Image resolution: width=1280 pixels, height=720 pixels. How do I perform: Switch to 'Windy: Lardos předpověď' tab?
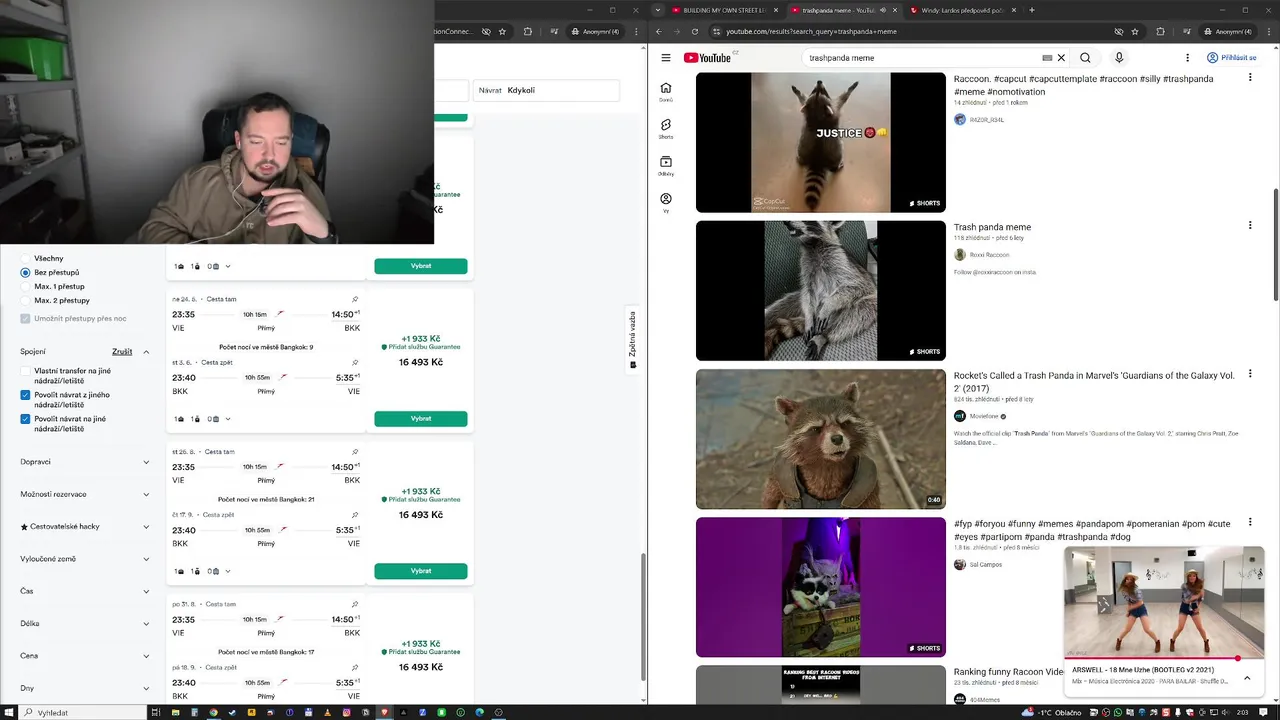[962, 10]
